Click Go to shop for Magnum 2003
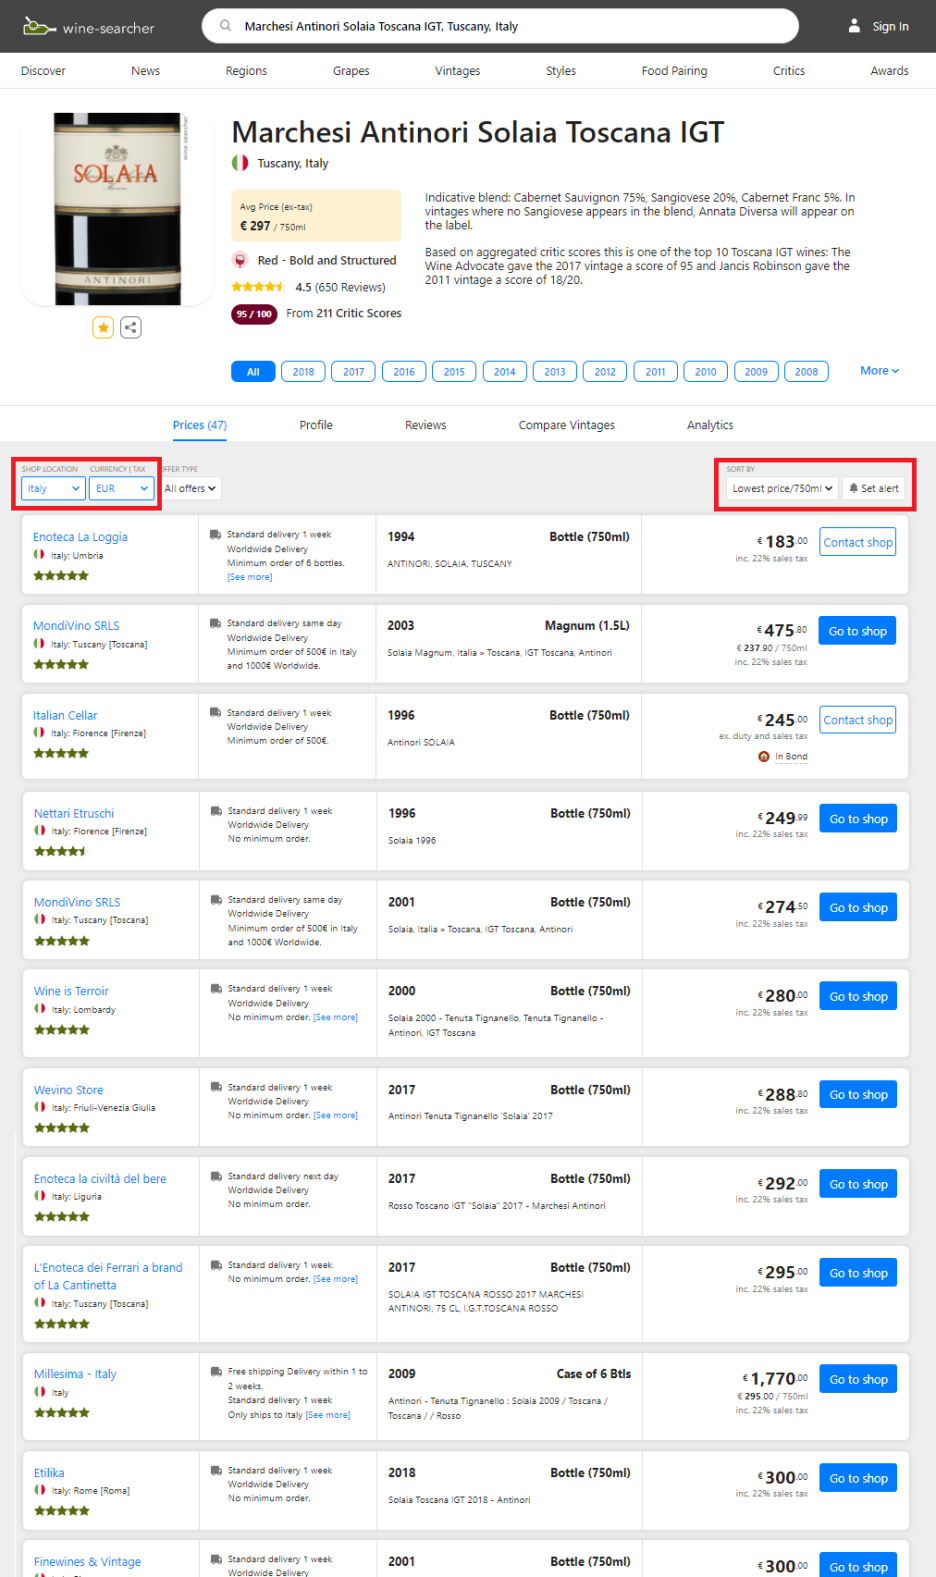This screenshot has height=1577, width=936. click(857, 631)
